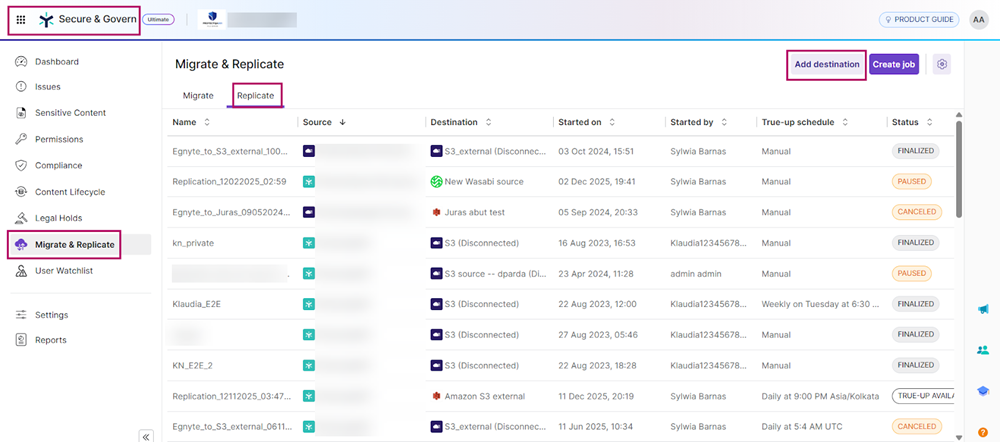Click the settings gear next to Create job
The width and height of the screenshot is (1000, 442).
coord(941,64)
